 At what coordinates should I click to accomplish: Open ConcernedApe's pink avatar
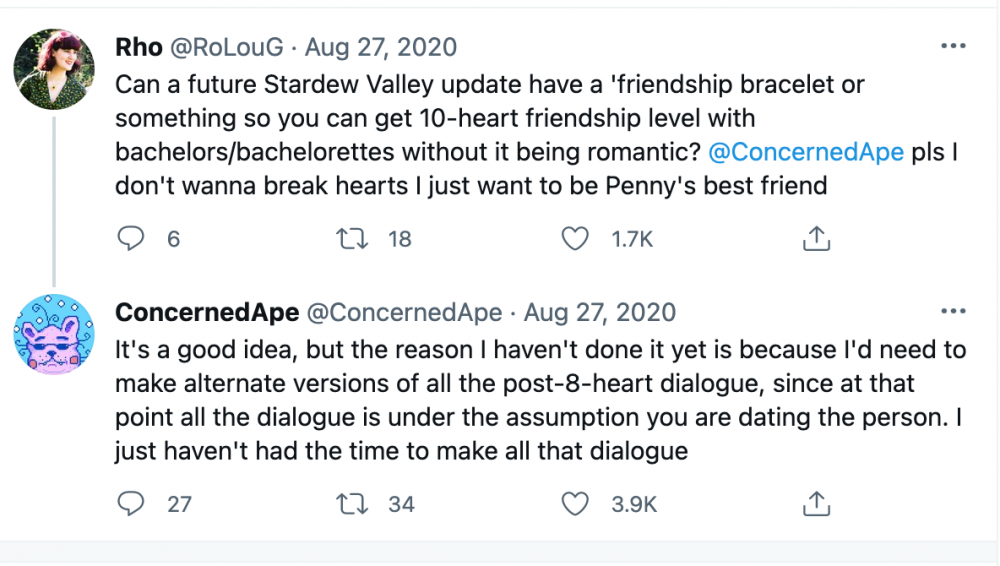(x=54, y=334)
